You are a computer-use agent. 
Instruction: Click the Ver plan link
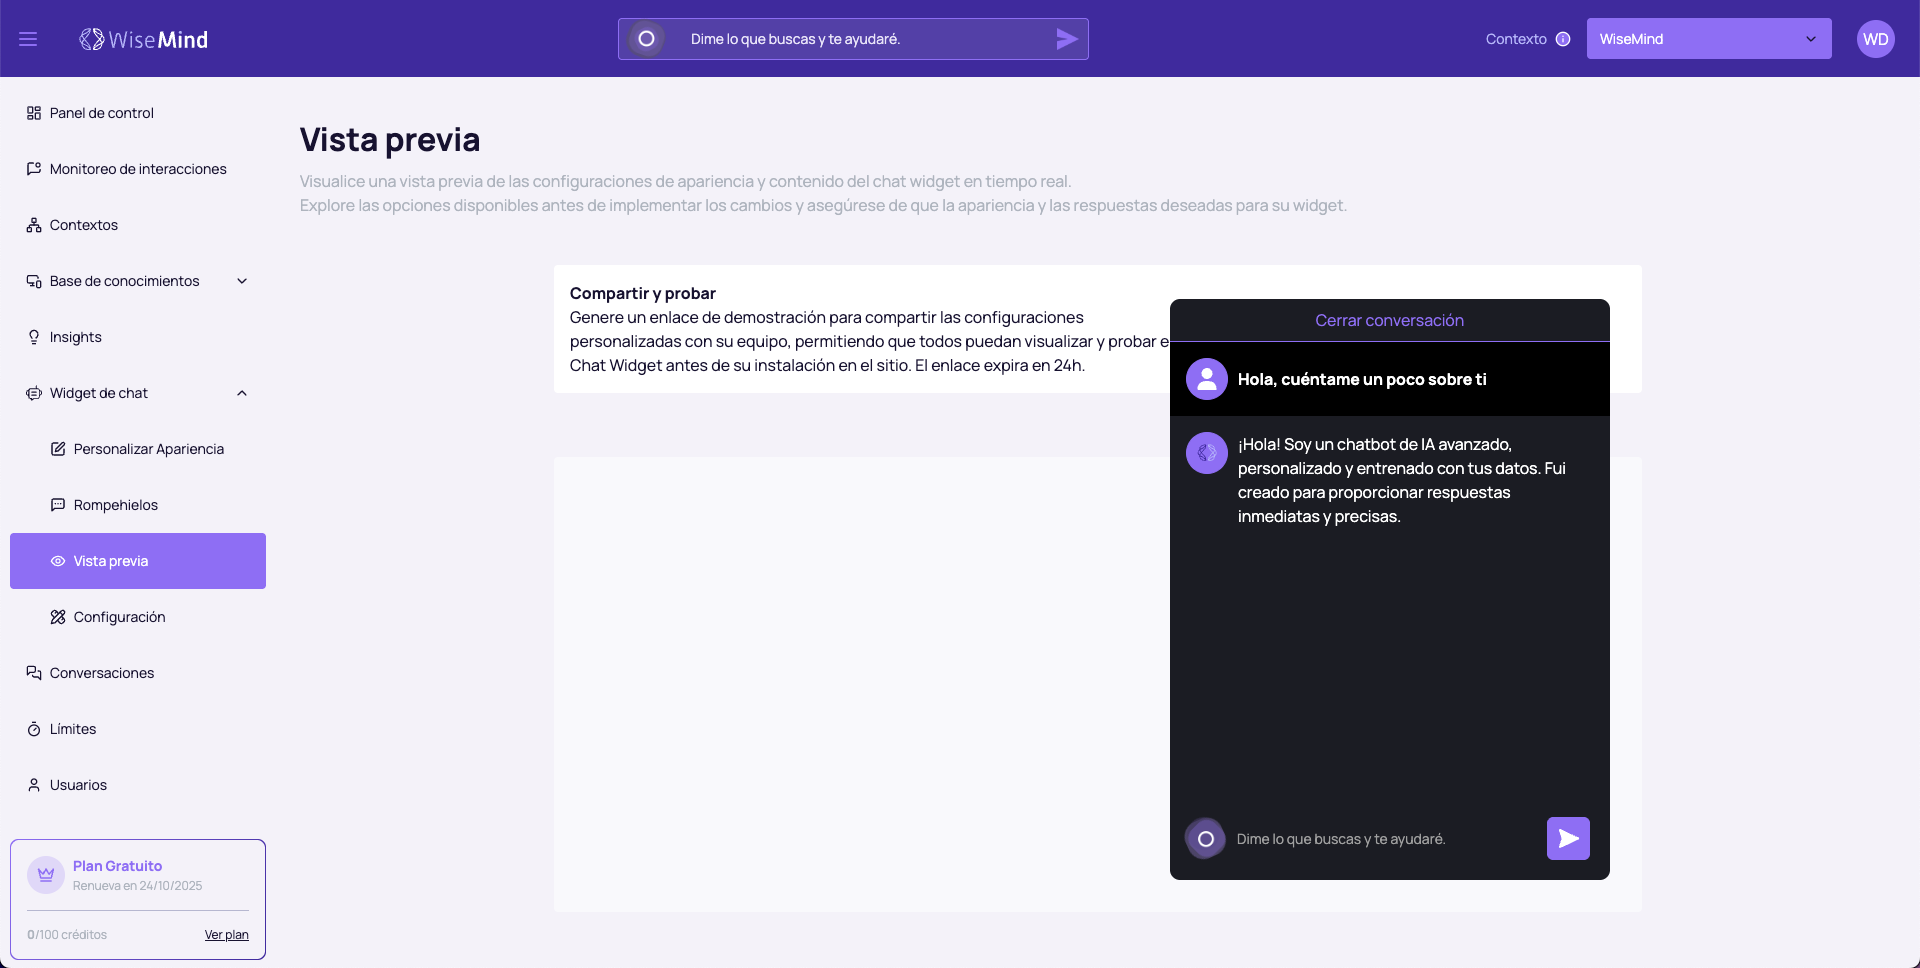(226, 935)
